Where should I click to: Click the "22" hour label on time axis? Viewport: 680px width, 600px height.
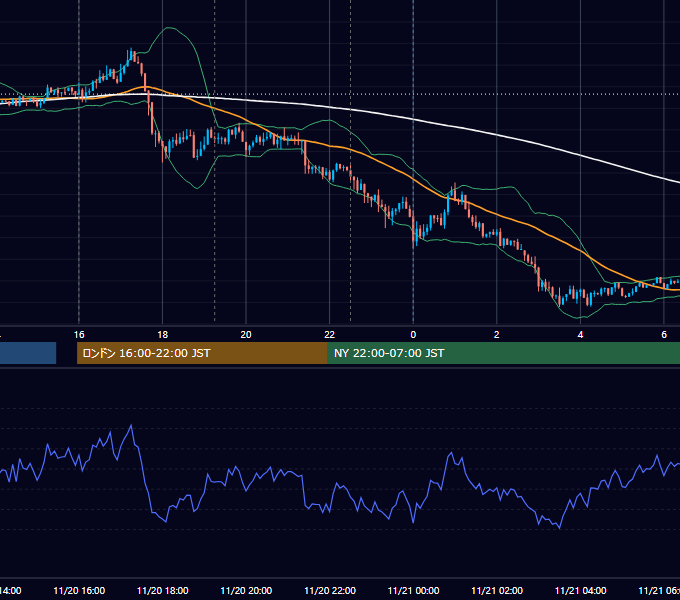pos(330,335)
